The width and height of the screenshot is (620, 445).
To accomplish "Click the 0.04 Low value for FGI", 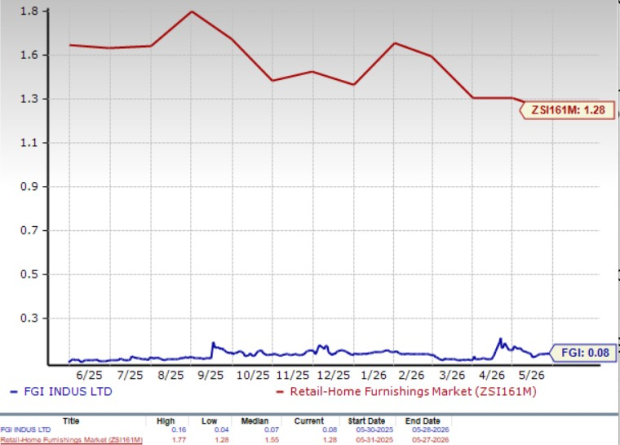I will (221, 430).
